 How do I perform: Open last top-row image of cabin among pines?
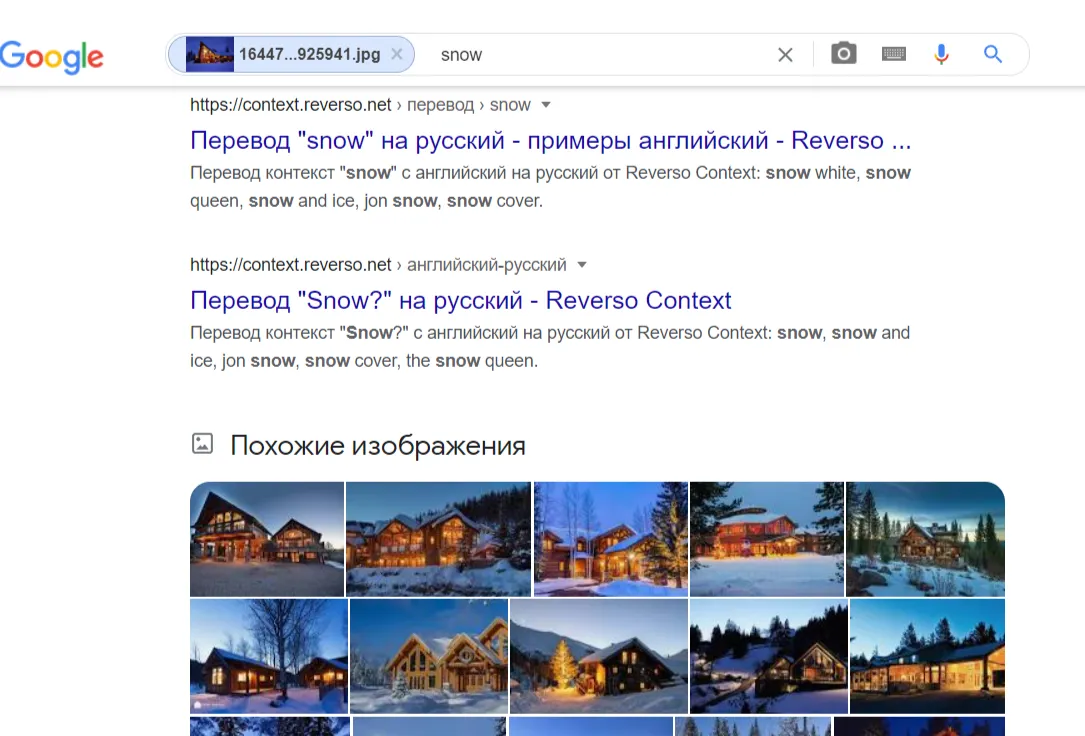[925, 539]
